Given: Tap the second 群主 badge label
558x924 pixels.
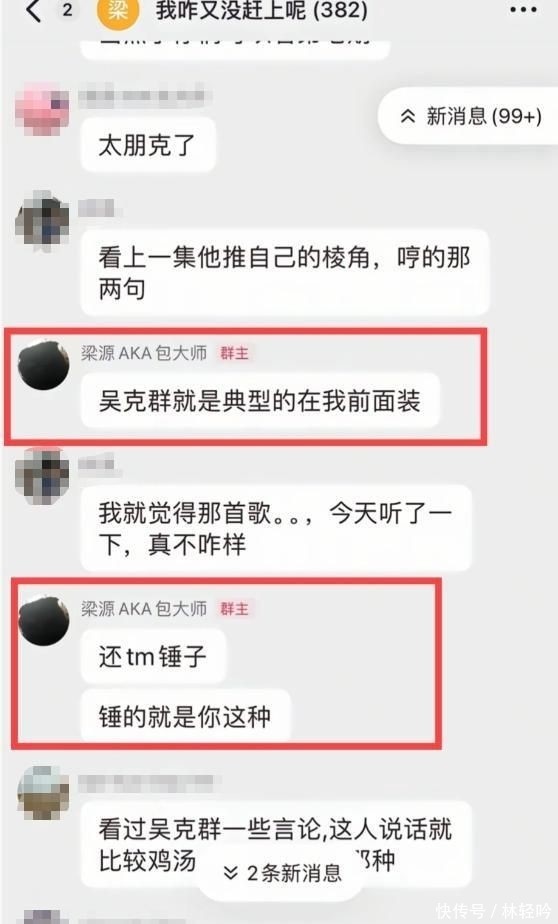Looking at the screenshot, I should (235, 609).
